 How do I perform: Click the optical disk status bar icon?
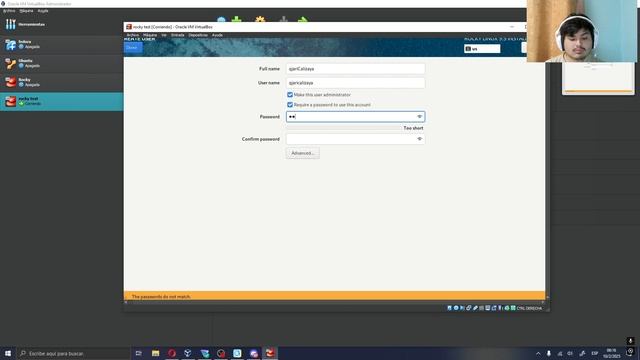(456, 308)
